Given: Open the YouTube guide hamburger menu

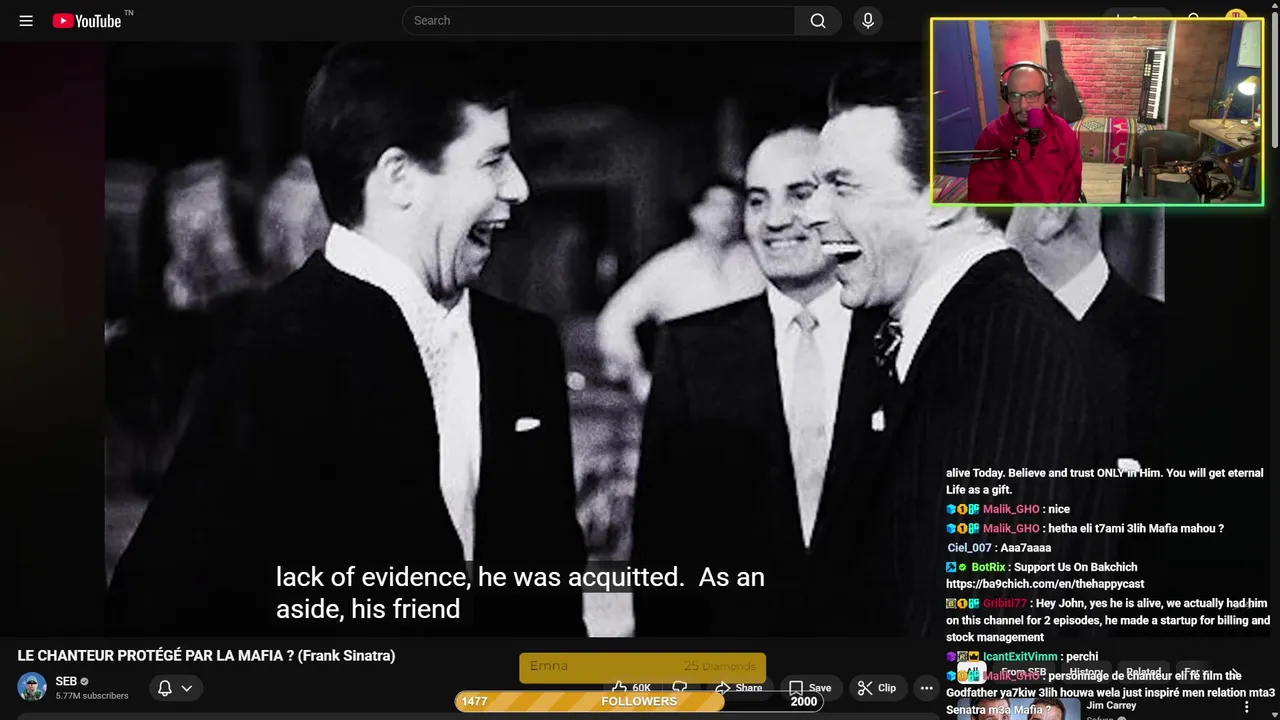Looking at the screenshot, I should (26, 21).
